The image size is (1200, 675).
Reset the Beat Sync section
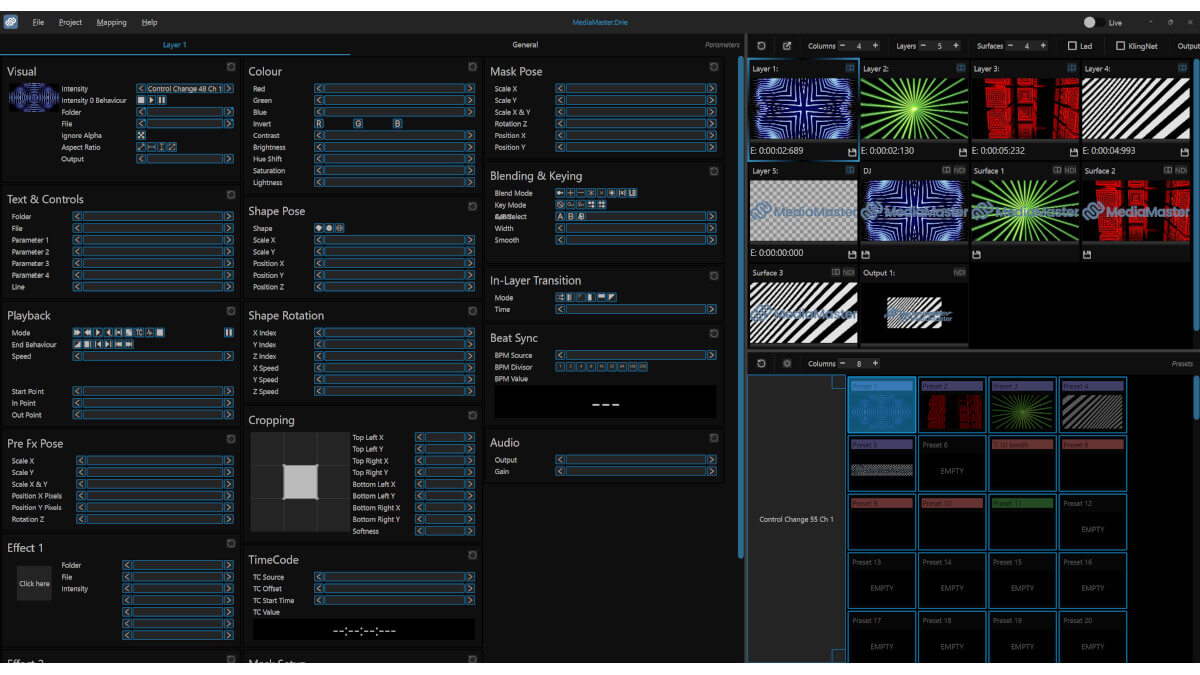point(714,333)
